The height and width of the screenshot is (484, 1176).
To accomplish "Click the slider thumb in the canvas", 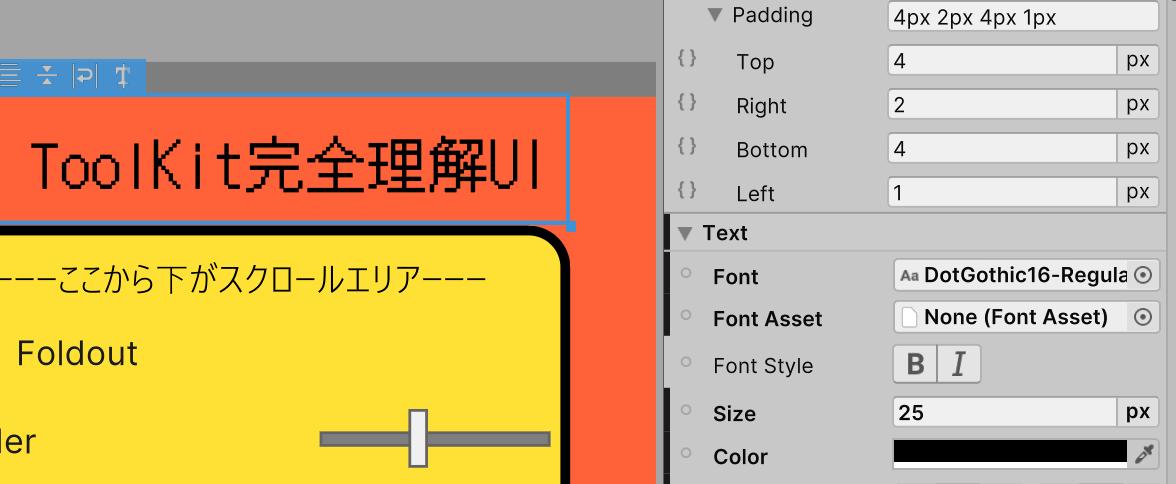I will point(418,438).
